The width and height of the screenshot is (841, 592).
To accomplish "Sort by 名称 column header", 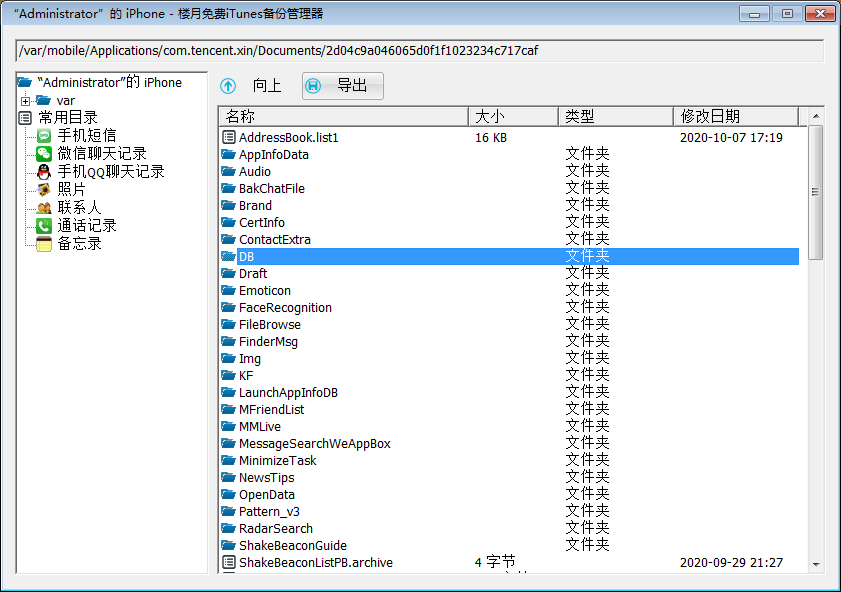I will pos(344,116).
